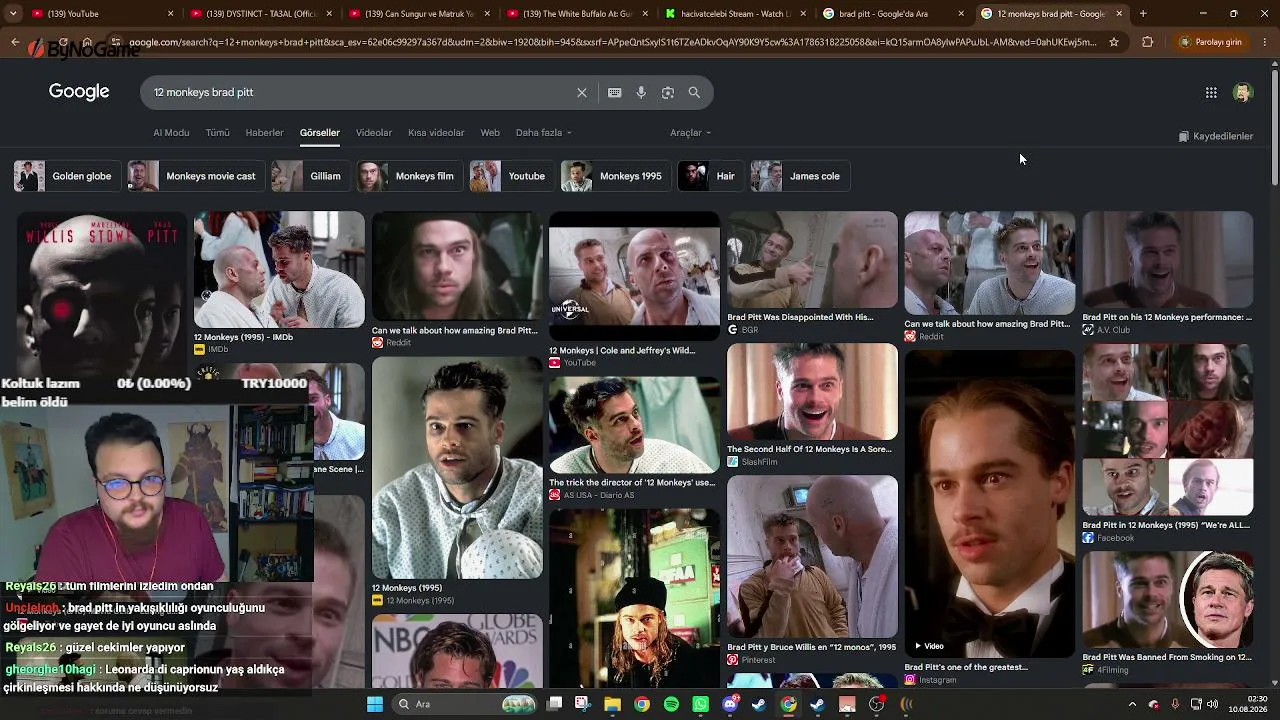Screen dimensions: 1280x720
Task: Open 'The trick the director' AS USA link
Action: pos(632,482)
